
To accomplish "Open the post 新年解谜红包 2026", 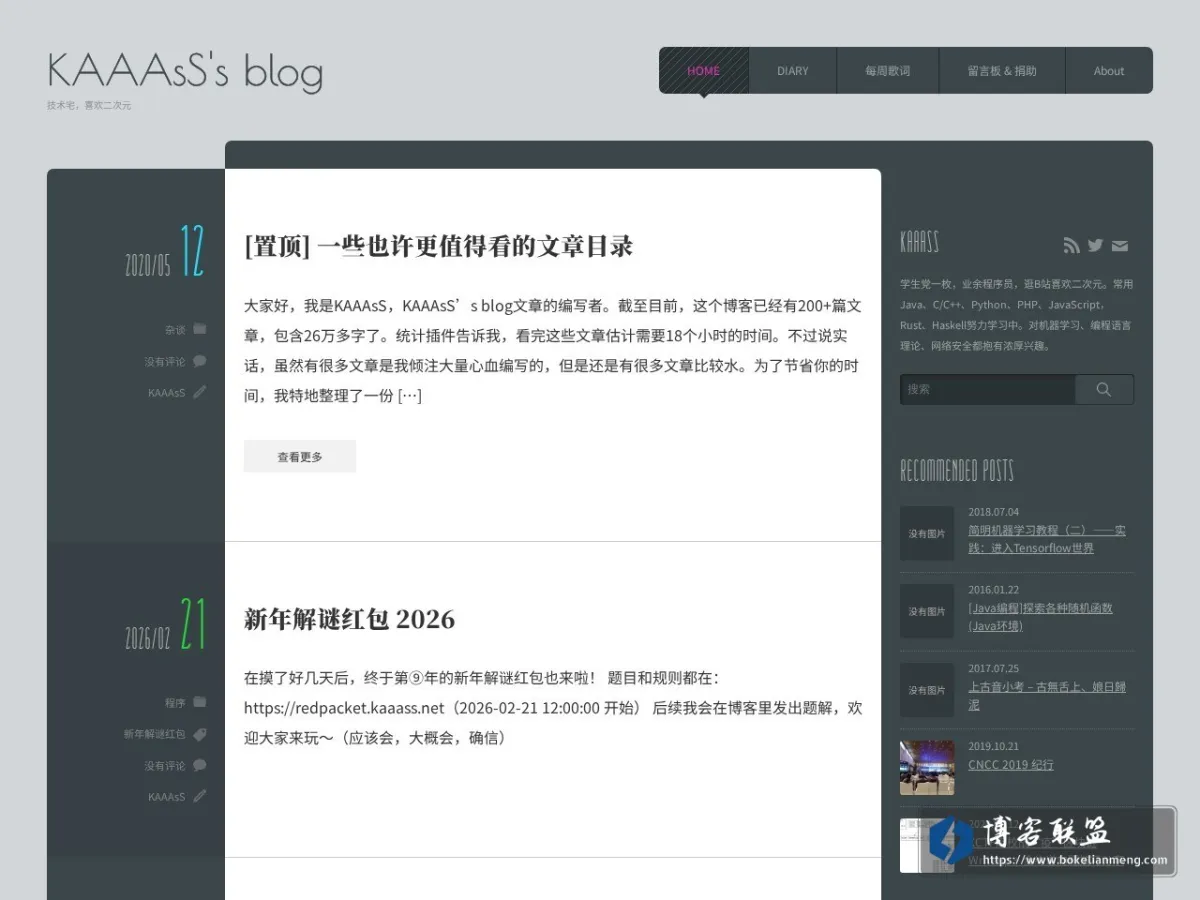I will (349, 619).
